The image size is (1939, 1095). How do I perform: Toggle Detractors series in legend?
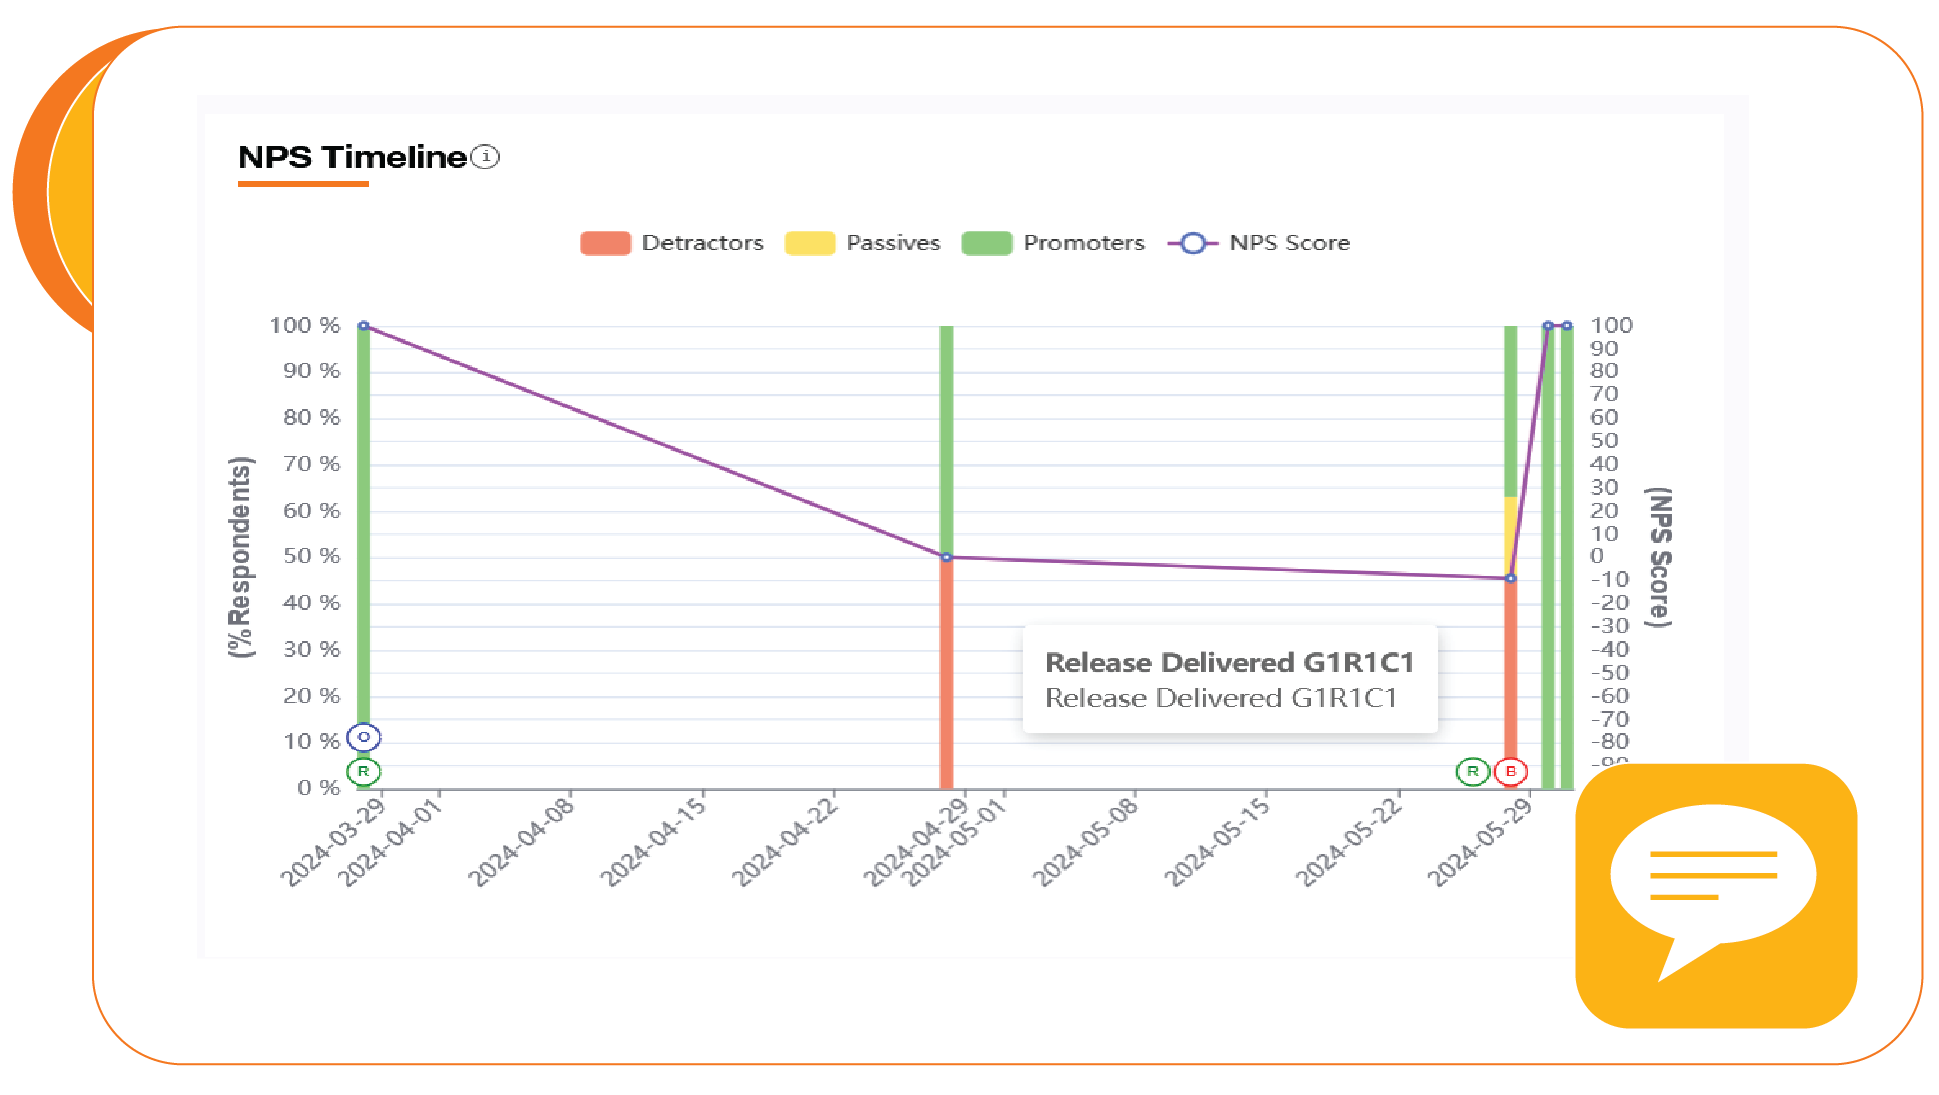[x=702, y=243]
